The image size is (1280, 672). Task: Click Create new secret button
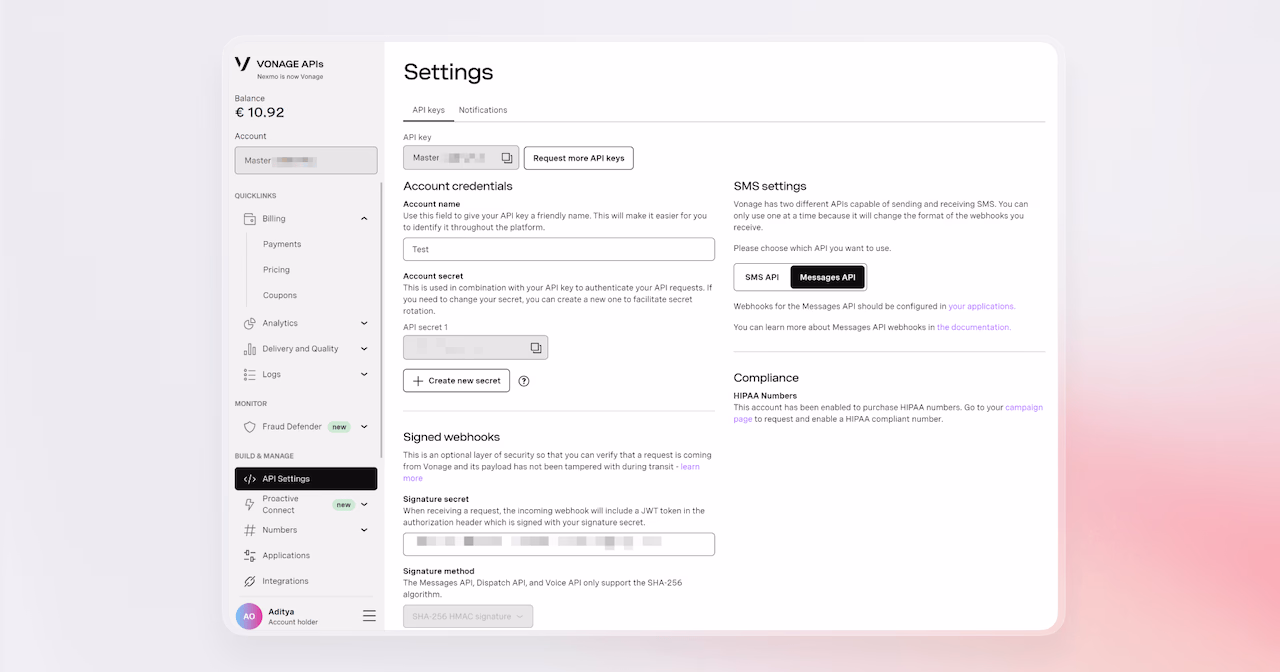(457, 381)
